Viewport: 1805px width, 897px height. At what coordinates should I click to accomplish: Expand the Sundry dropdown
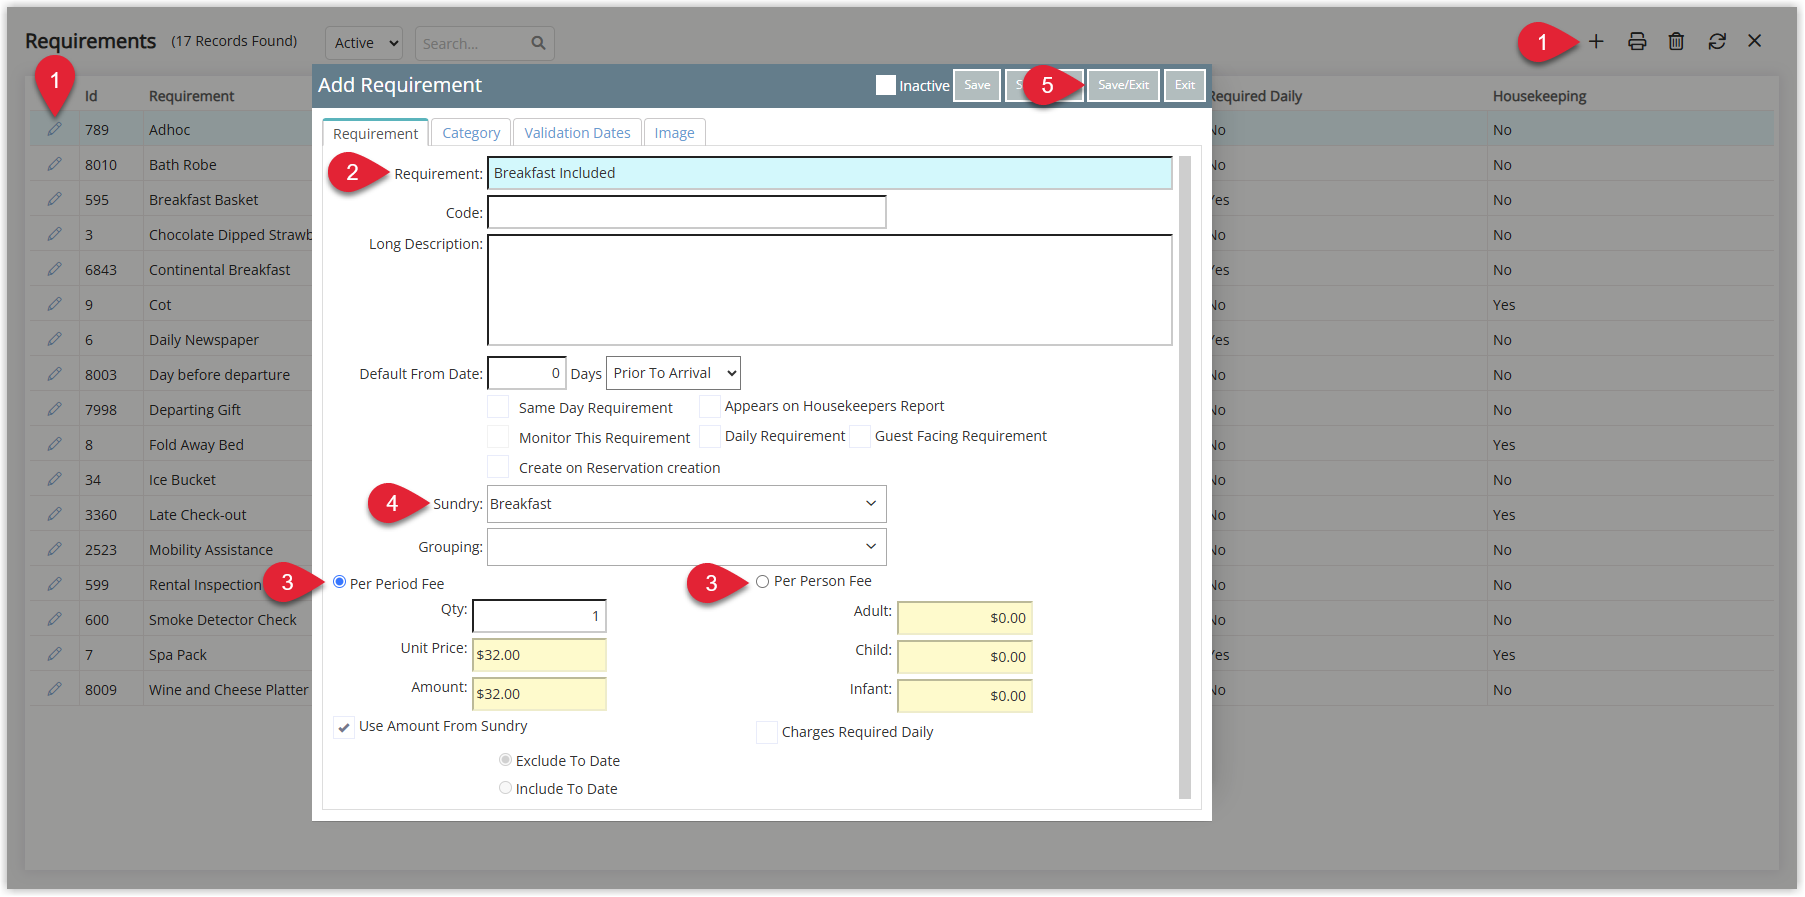click(686, 504)
